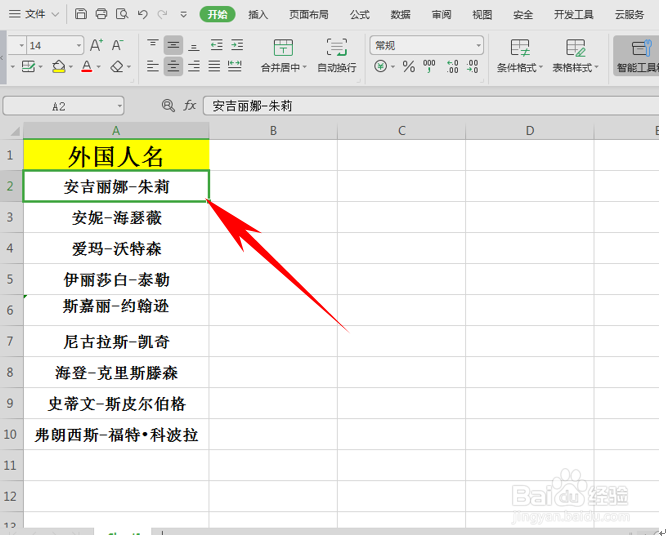Toggle left horizontal alignment

153,66
